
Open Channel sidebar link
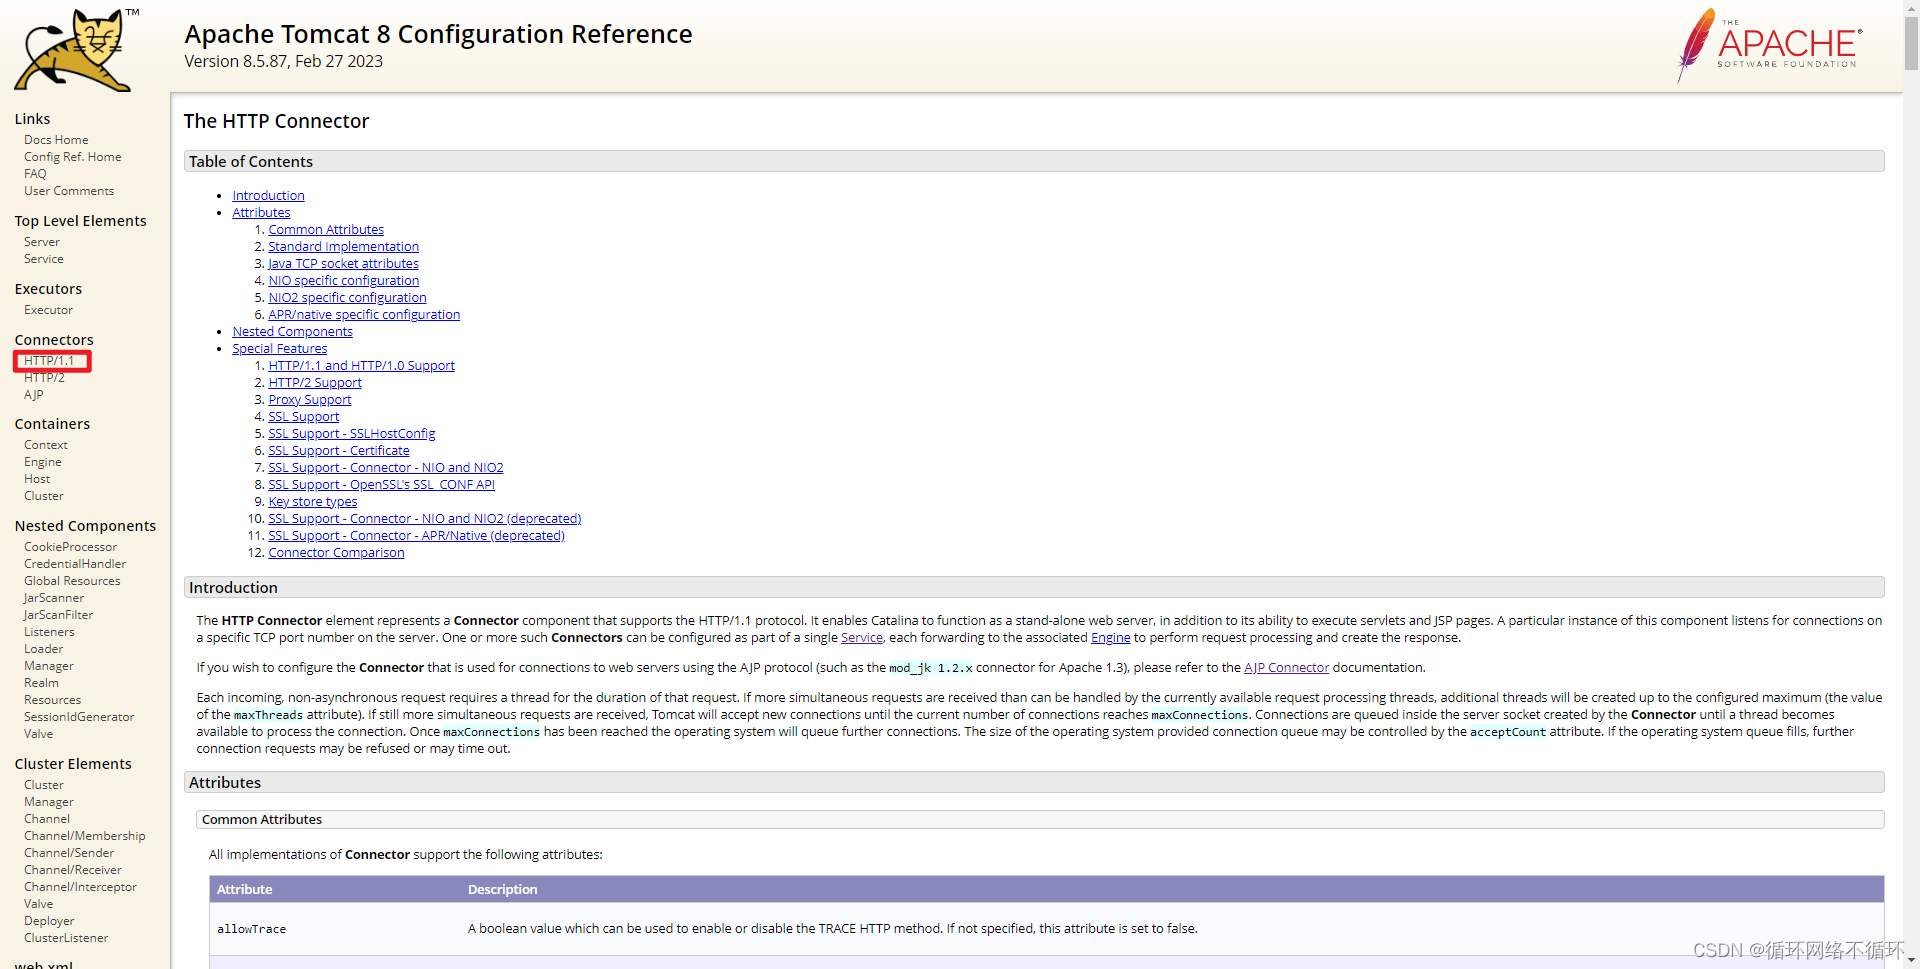click(x=47, y=819)
